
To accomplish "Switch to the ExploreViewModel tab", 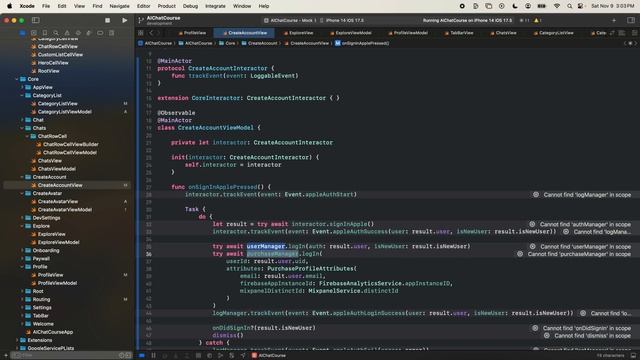I will point(351,33).
